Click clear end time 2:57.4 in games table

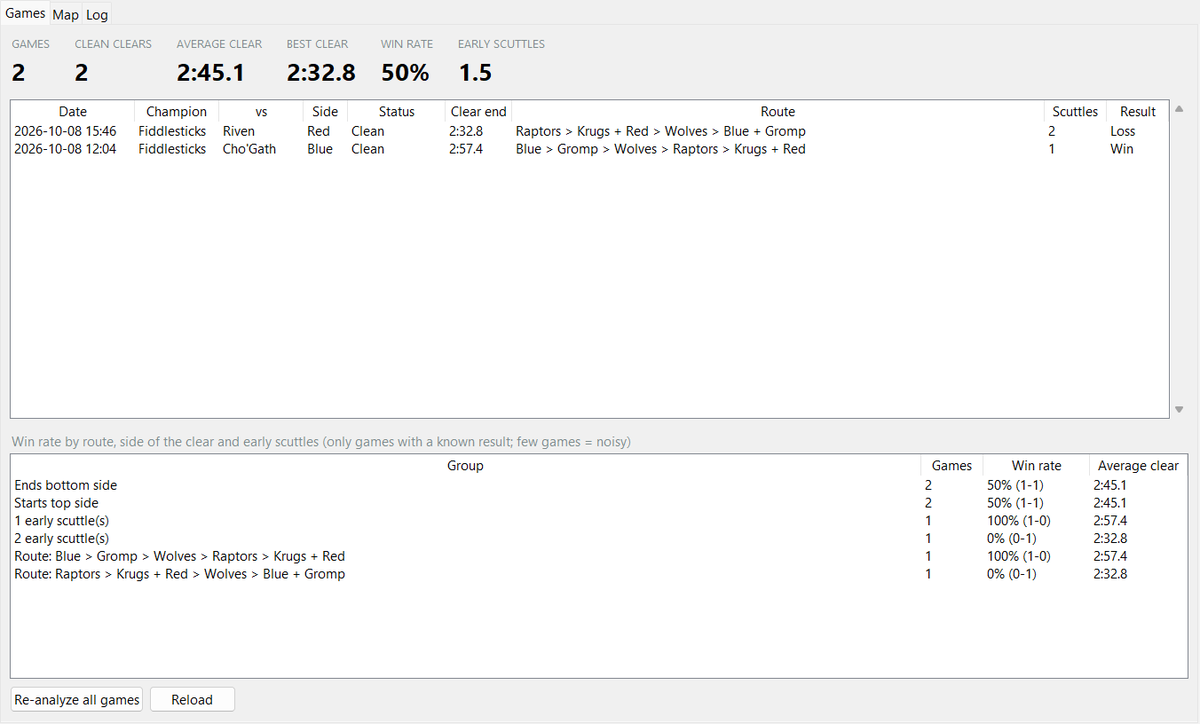tap(466, 149)
